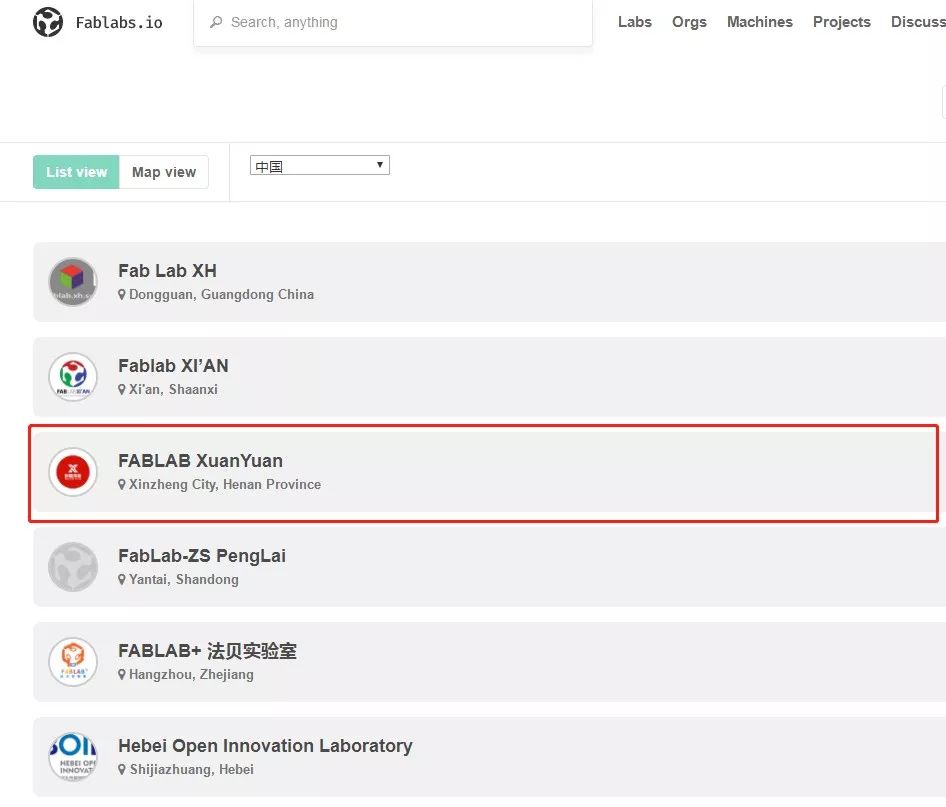Switch to Map view
The image size is (946, 807).
(164, 172)
